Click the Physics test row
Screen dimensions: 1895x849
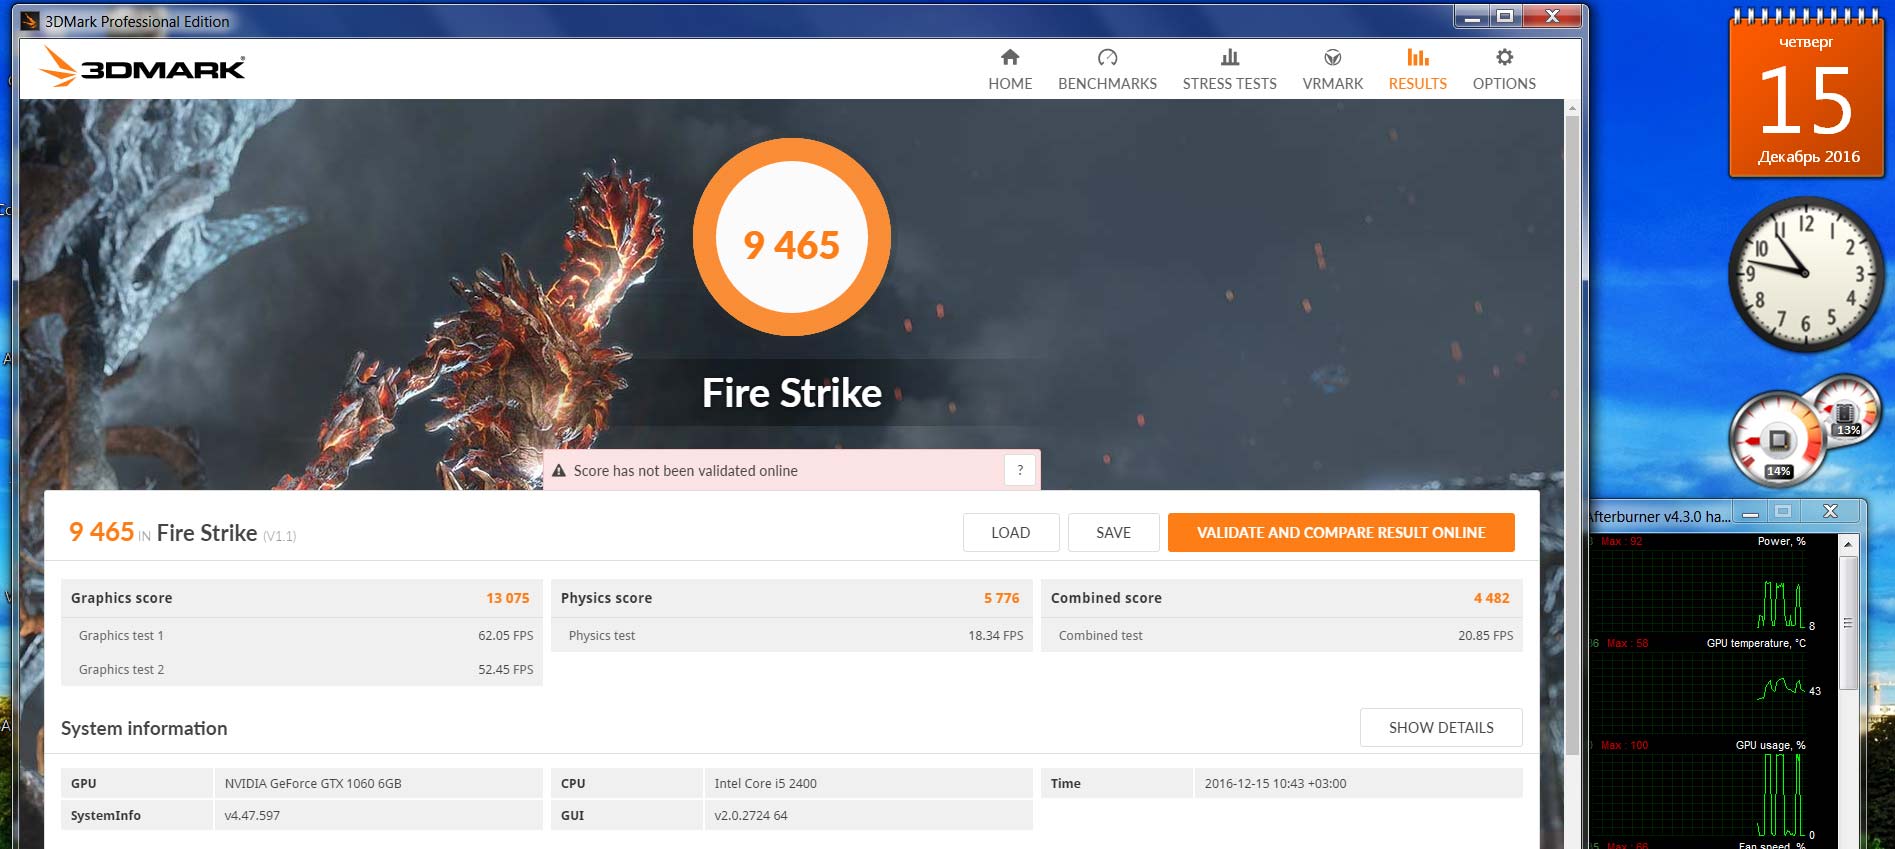point(792,635)
